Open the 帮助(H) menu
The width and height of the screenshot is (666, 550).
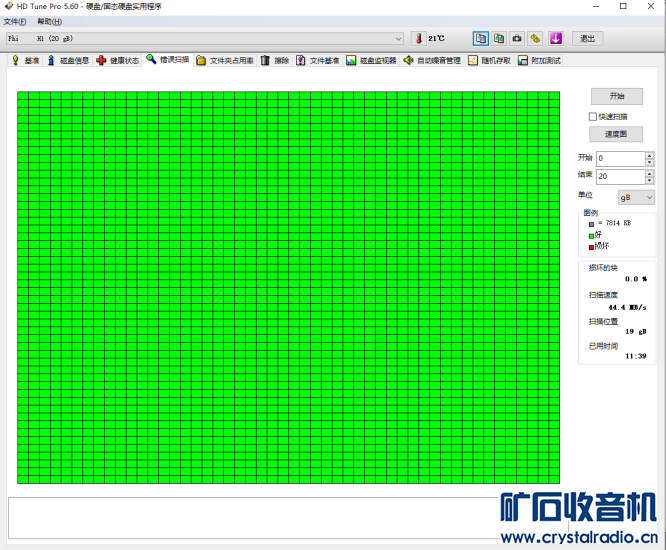pyautogui.click(x=49, y=22)
